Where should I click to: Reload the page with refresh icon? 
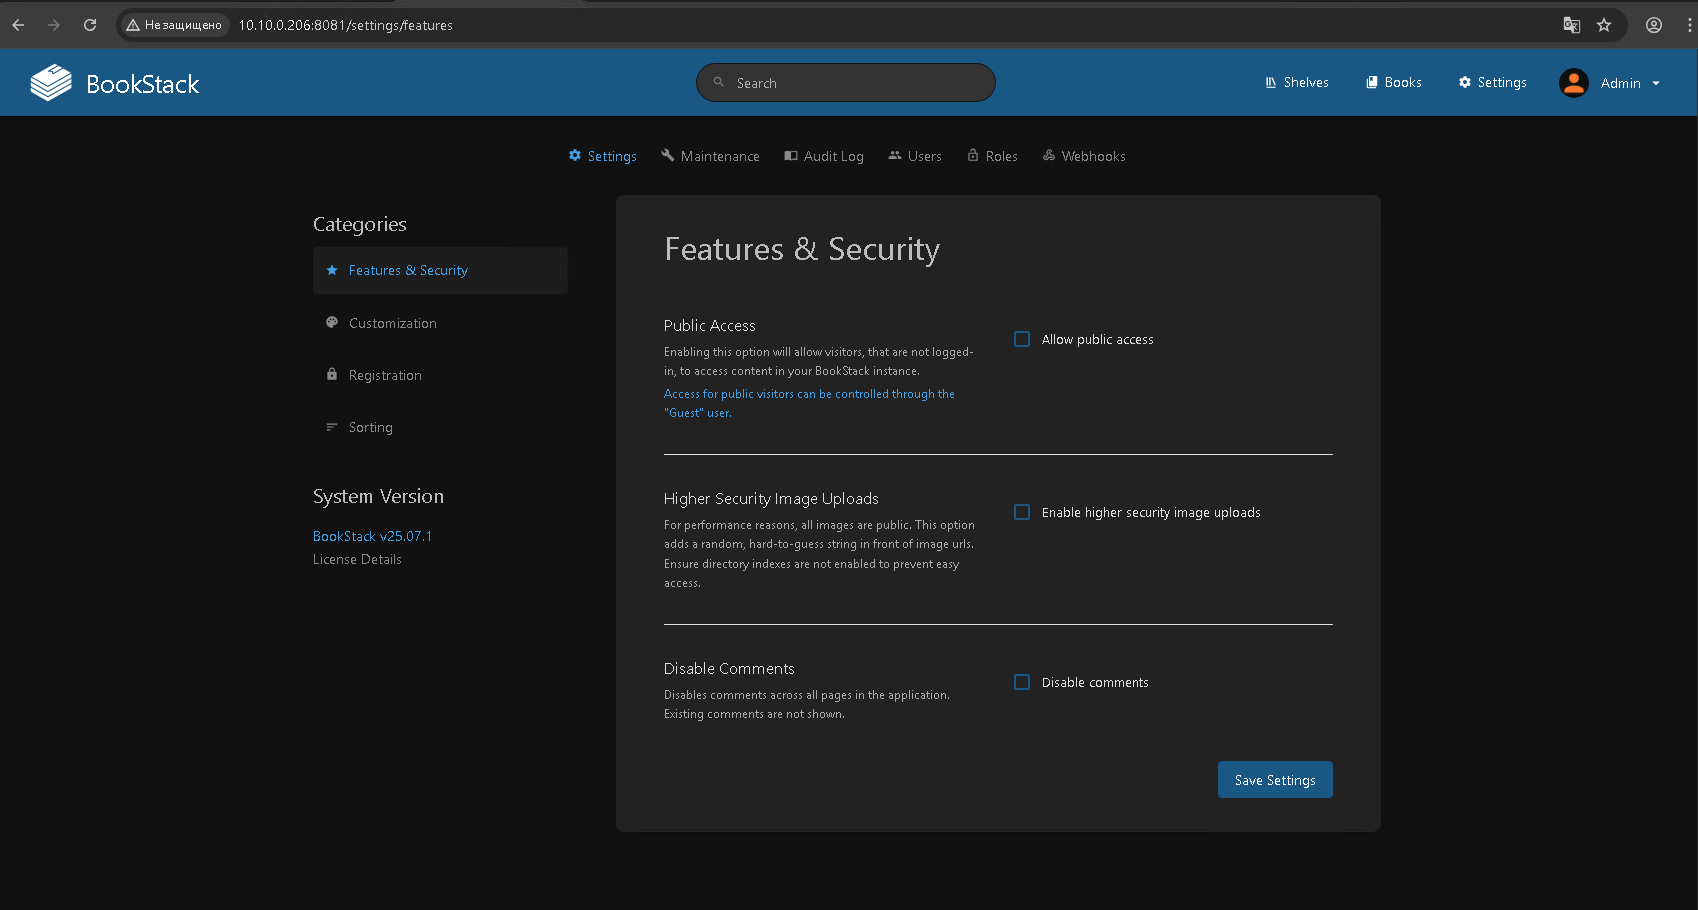[90, 25]
